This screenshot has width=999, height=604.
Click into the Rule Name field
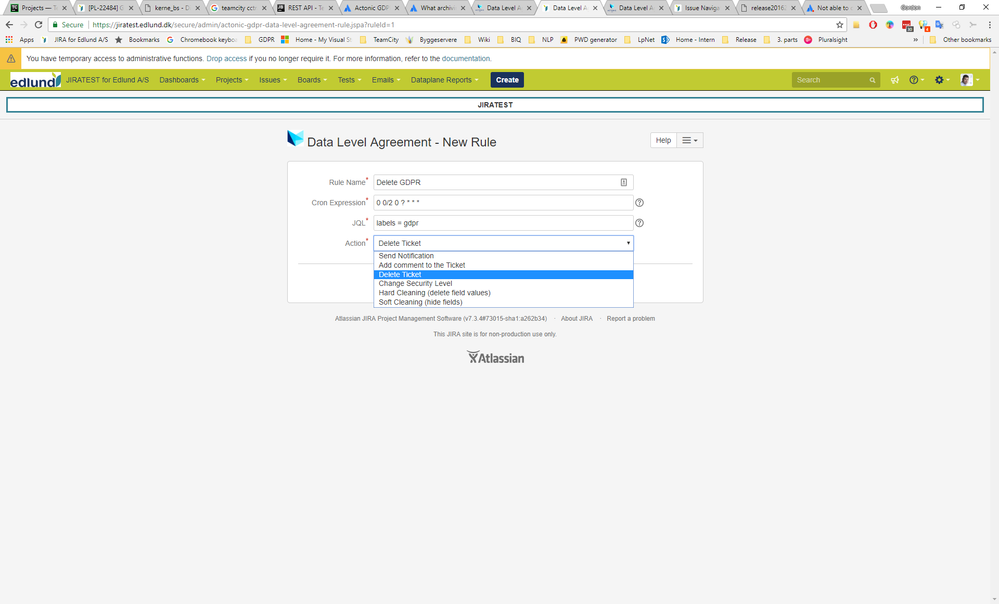[x=503, y=182]
